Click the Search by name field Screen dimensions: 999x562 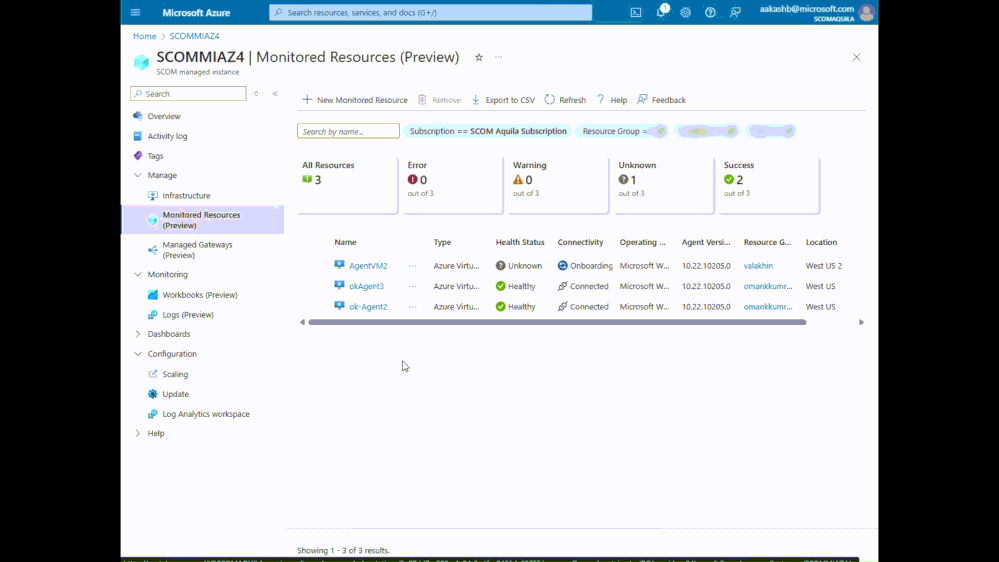click(349, 131)
